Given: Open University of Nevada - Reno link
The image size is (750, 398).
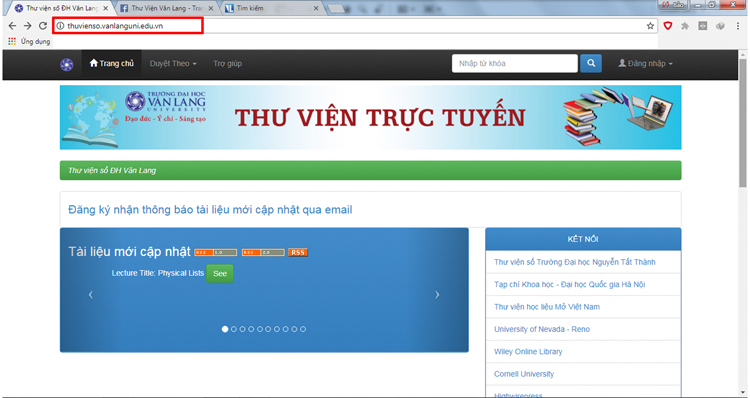Looking at the screenshot, I should click(x=542, y=329).
